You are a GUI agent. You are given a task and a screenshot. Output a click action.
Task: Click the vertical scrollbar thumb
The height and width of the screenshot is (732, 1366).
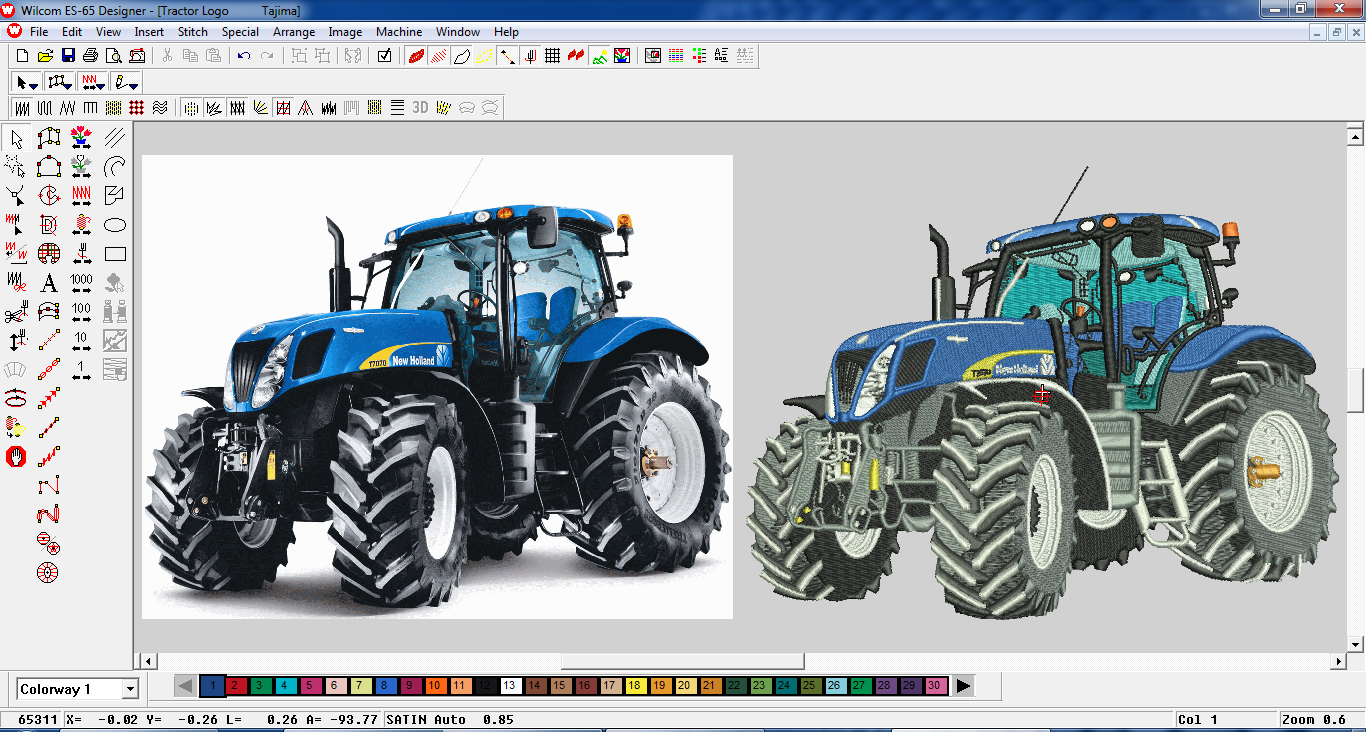pyautogui.click(x=1356, y=390)
